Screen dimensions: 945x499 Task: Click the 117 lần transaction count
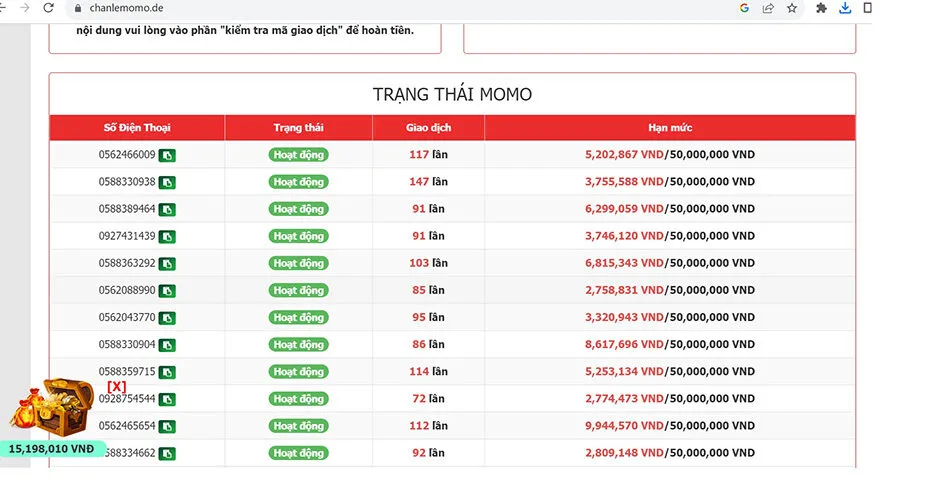(429, 155)
